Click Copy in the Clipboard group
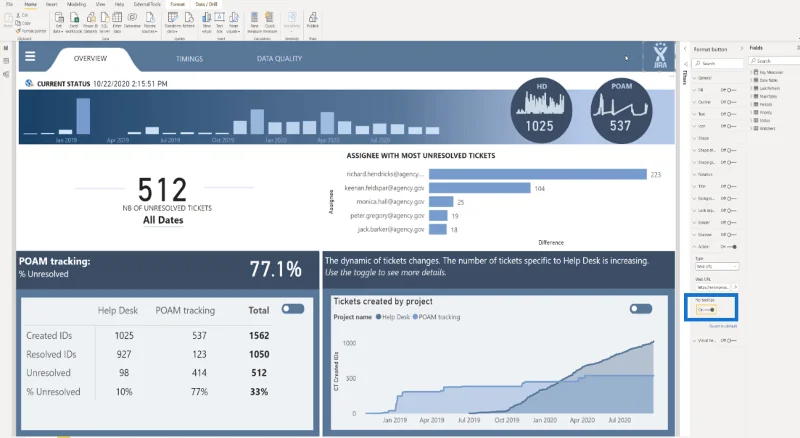Image resolution: width=800 pixels, height=438 pixels. click(23, 23)
